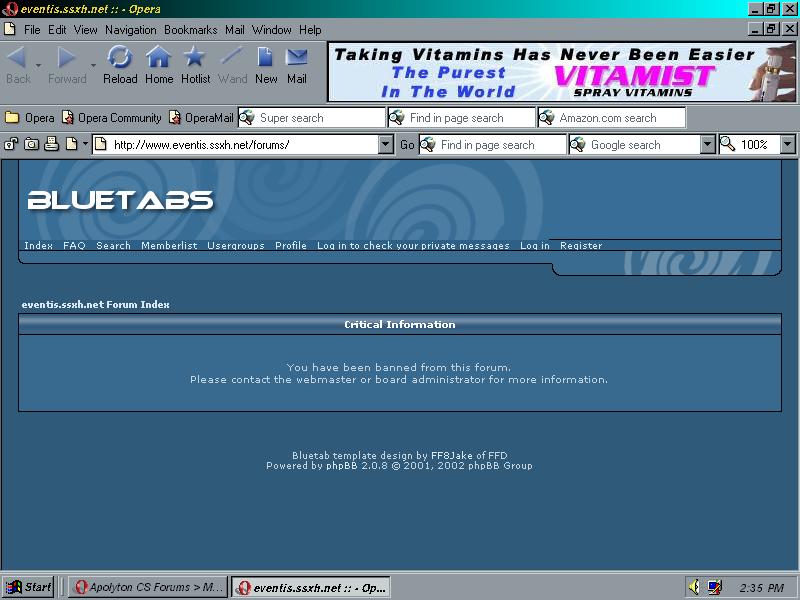Screen dimensions: 800x600
Task: Open the forum FAQ link
Action: point(74,246)
